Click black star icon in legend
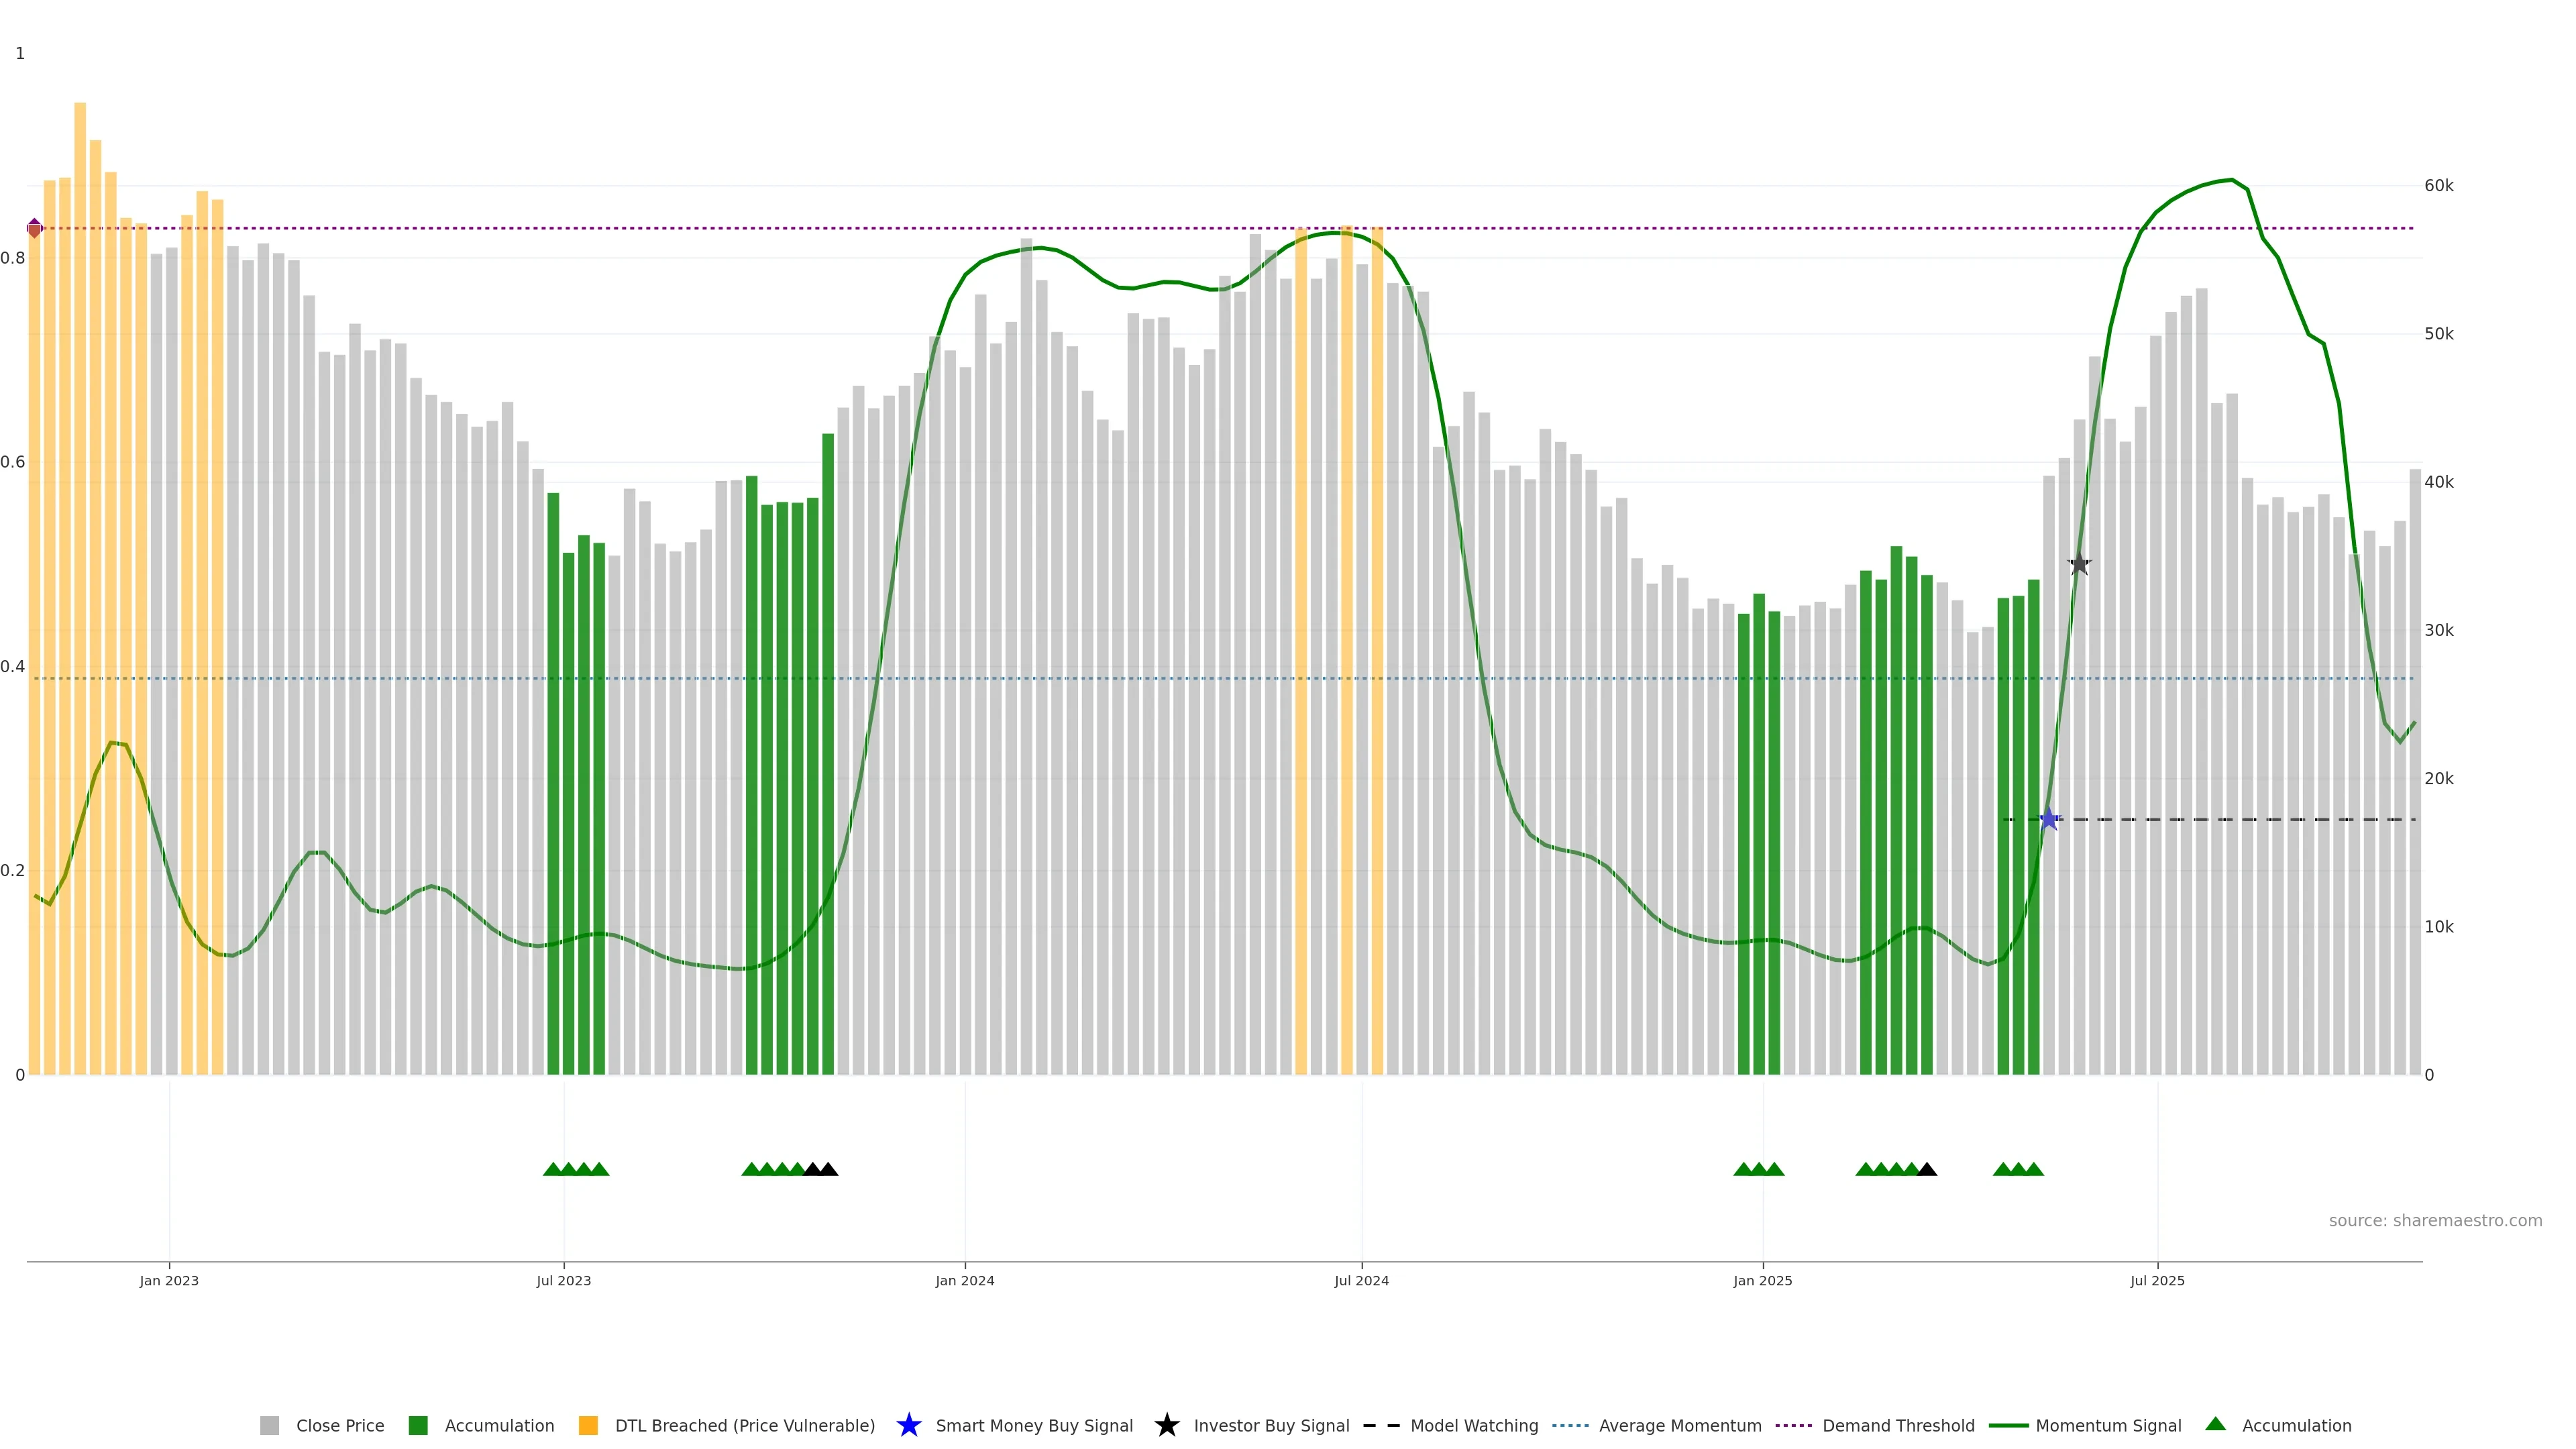 (x=1166, y=1425)
